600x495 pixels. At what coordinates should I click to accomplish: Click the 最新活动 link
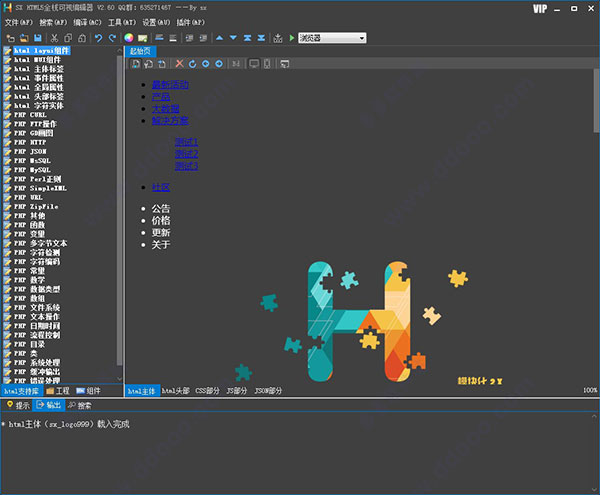point(169,85)
